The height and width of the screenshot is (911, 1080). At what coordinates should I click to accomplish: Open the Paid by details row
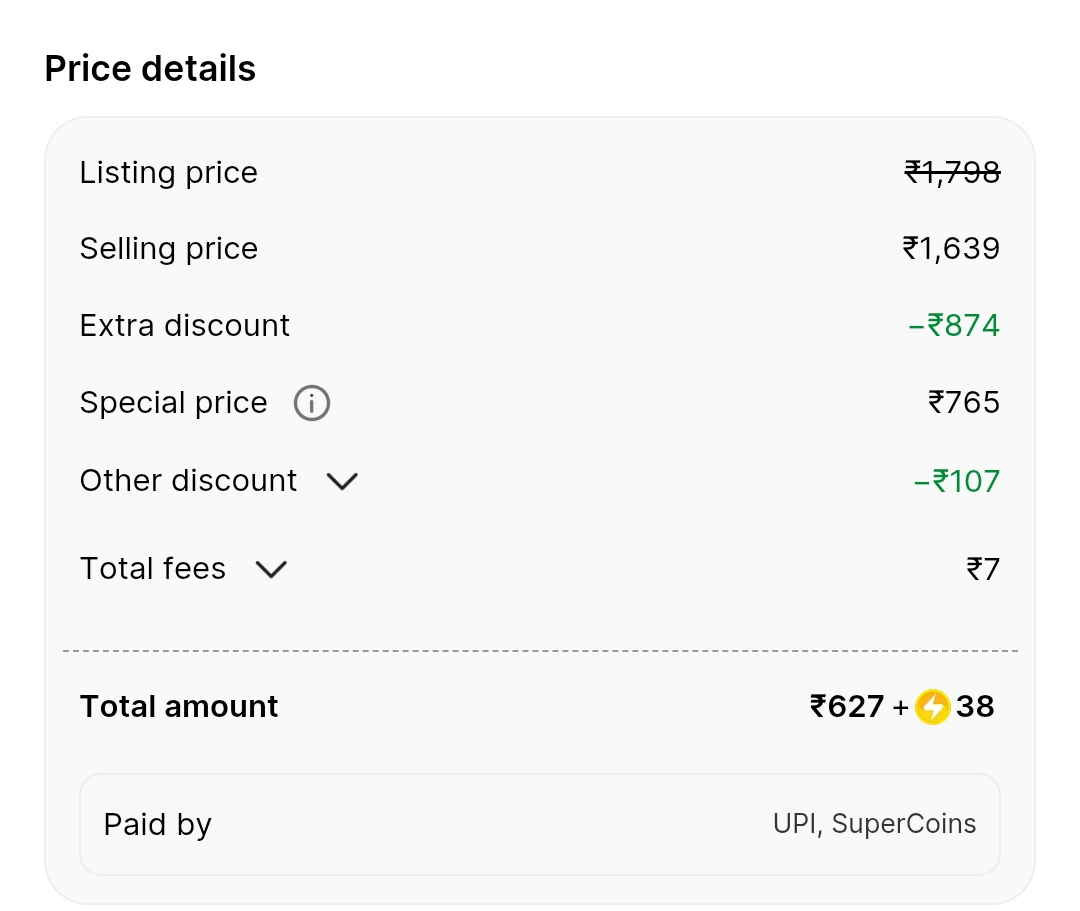coord(540,824)
